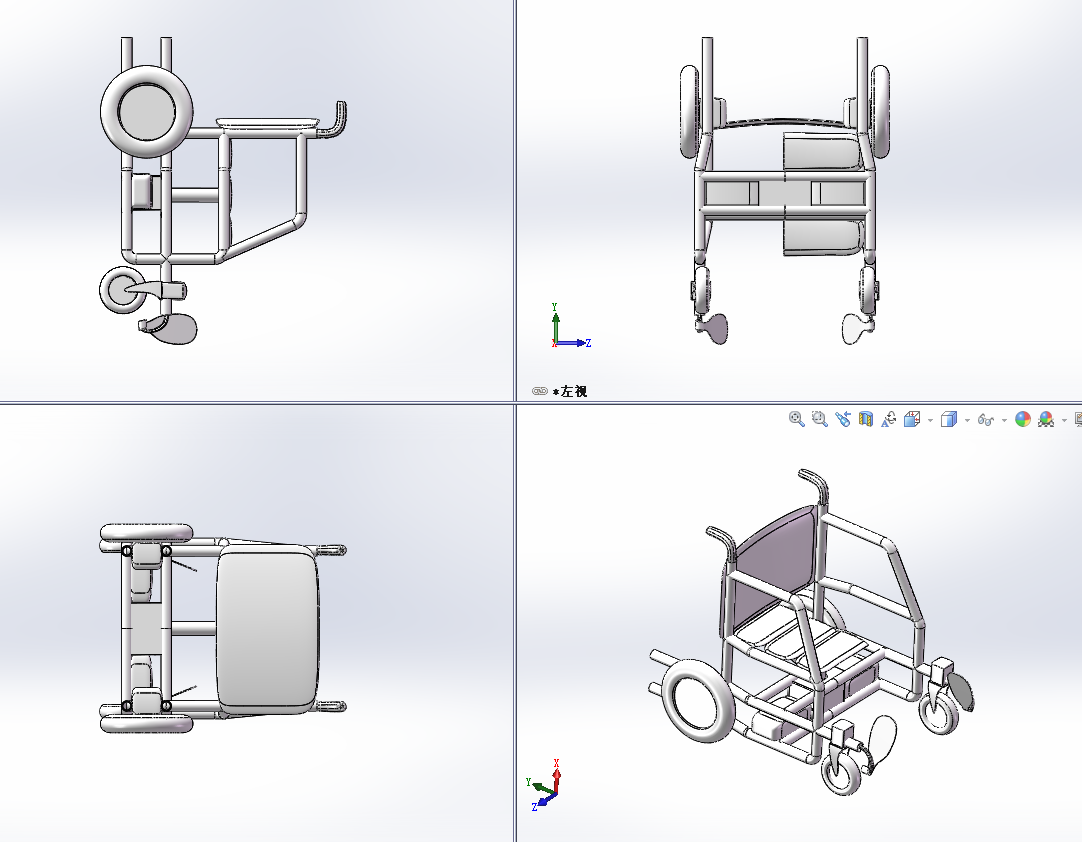This screenshot has height=842, width=1082.
Task: Expand the Hide/Show Items dropdown arrow
Action: 1004,420
